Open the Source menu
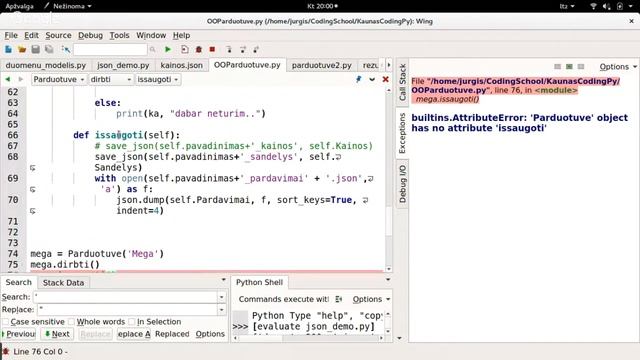 (x=58, y=36)
